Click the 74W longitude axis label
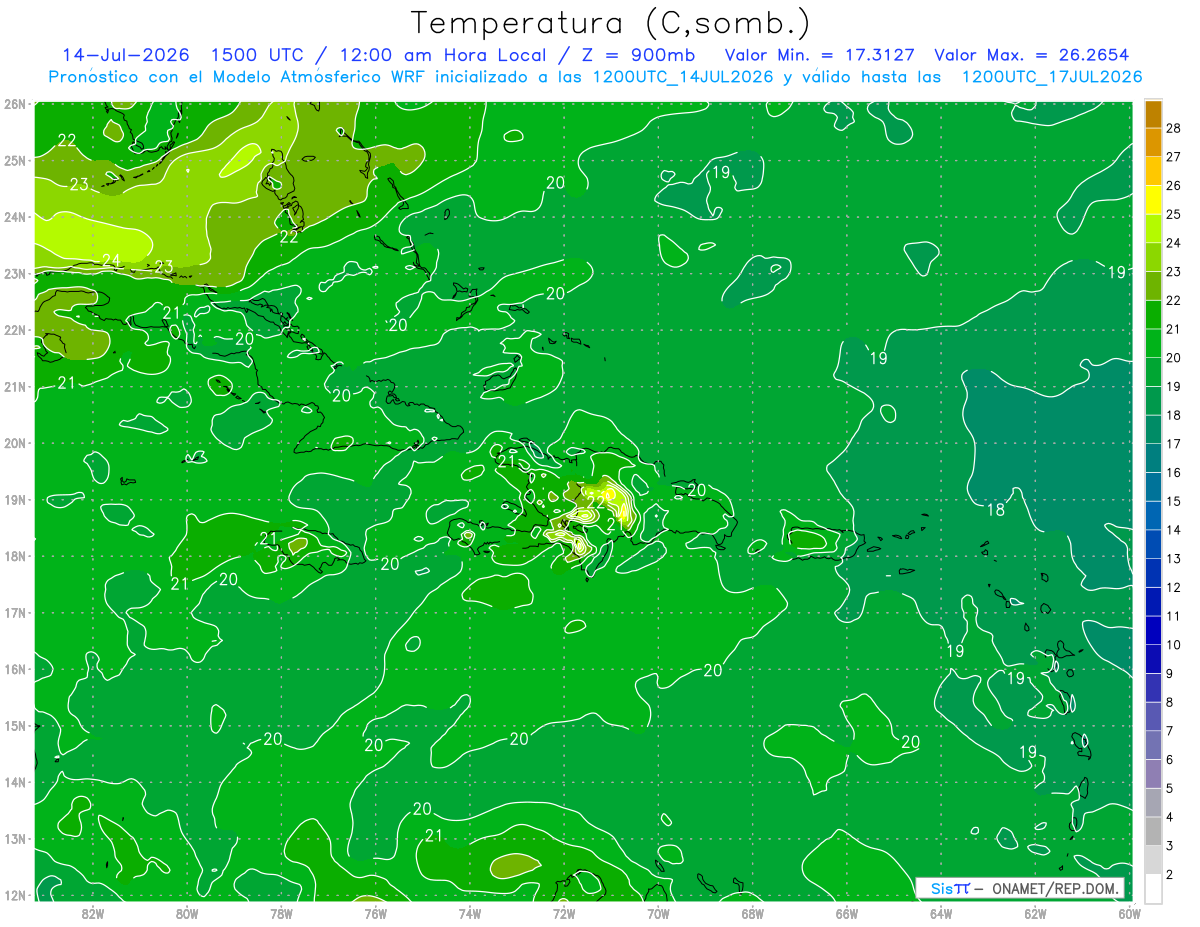This screenshot has height=927, width=1200. click(469, 914)
